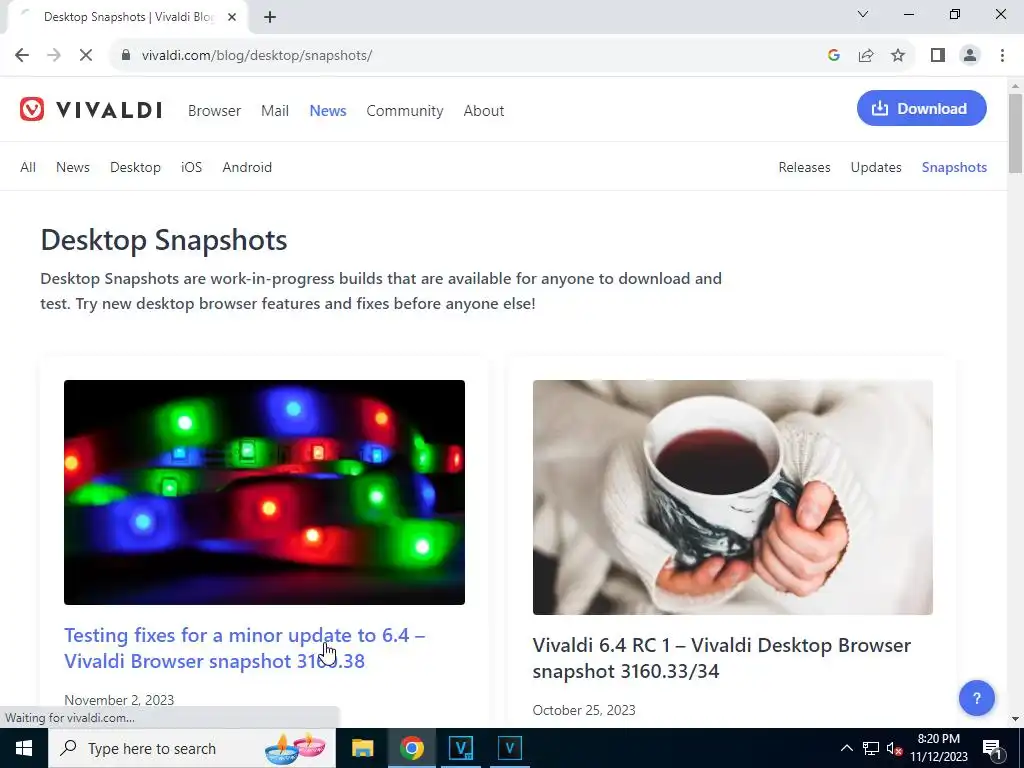This screenshot has width=1024, height=768.
Task: Switch to the Releases tab
Action: click(804, 167)
